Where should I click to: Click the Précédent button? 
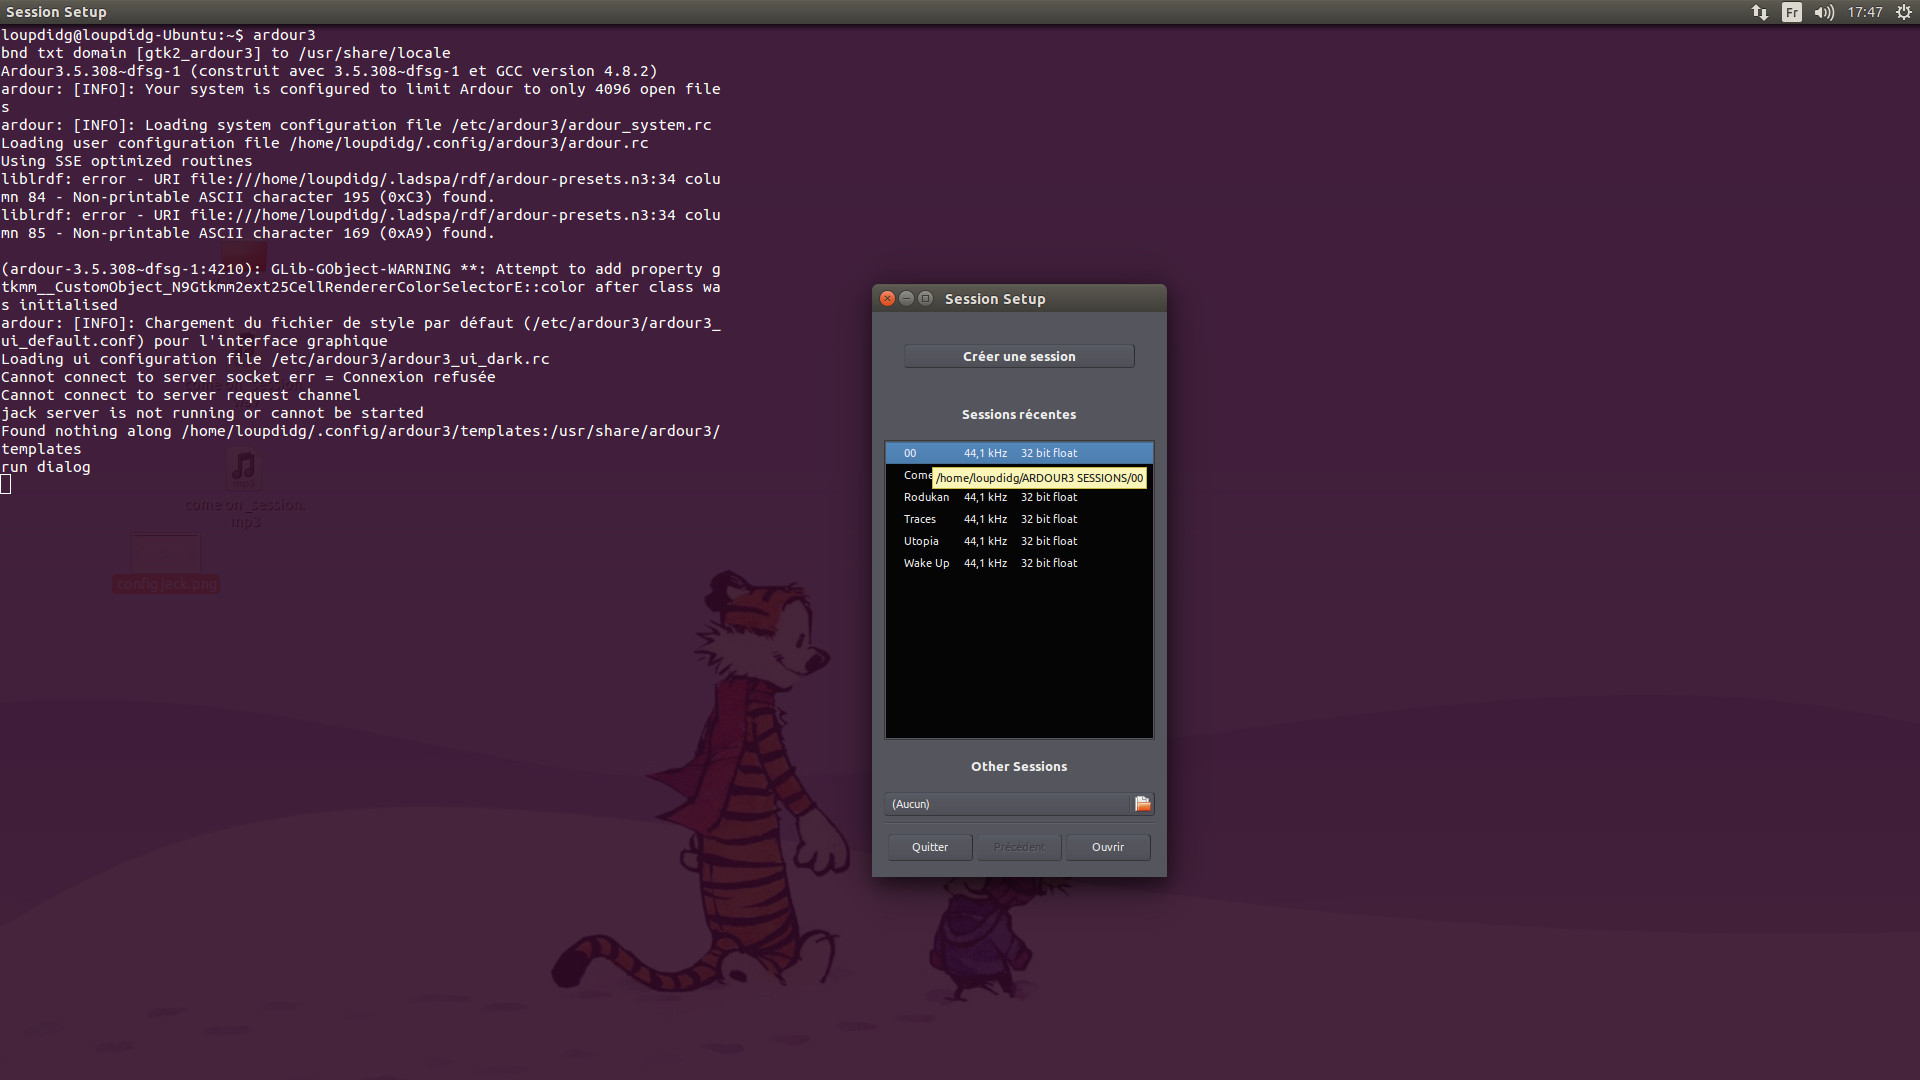1019,847
